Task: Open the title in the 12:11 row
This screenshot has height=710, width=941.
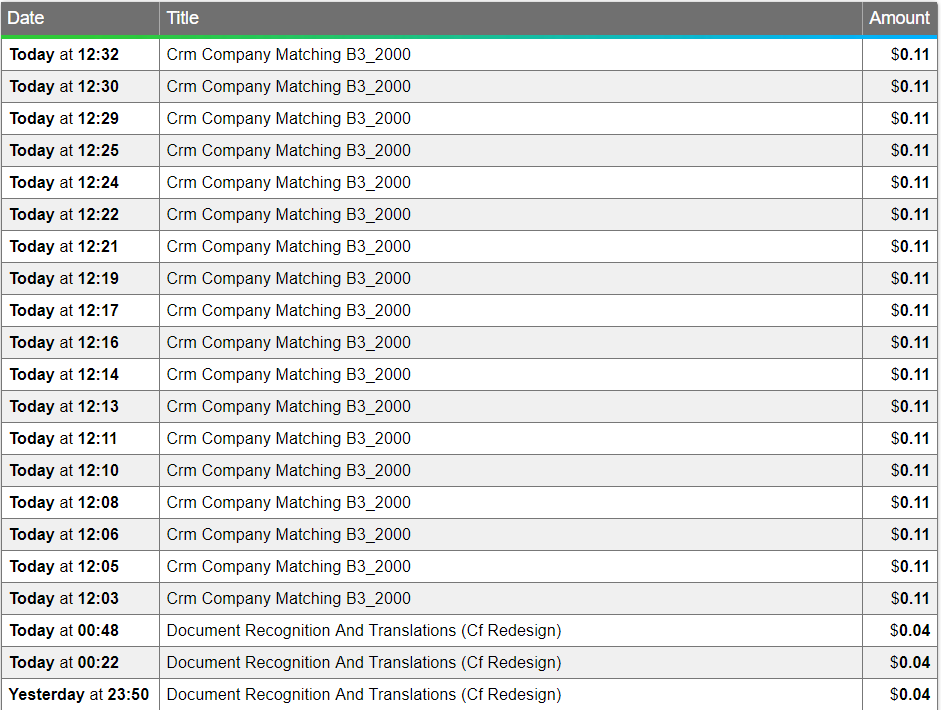Action: coord(289,439)
